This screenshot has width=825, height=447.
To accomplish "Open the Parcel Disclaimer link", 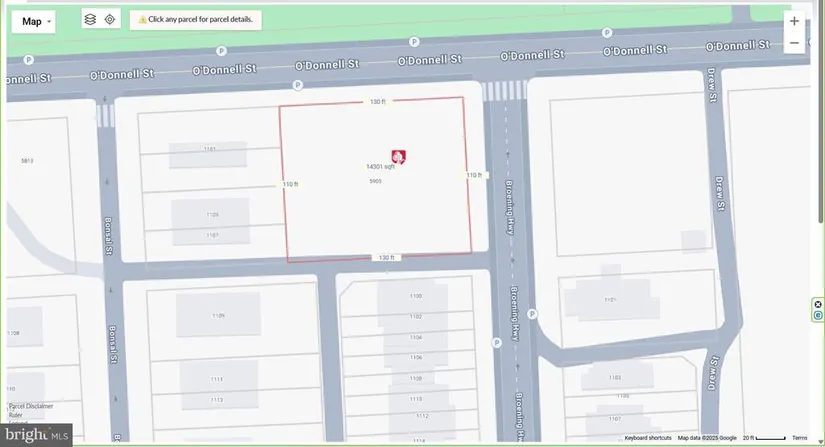I will point(31,406).
